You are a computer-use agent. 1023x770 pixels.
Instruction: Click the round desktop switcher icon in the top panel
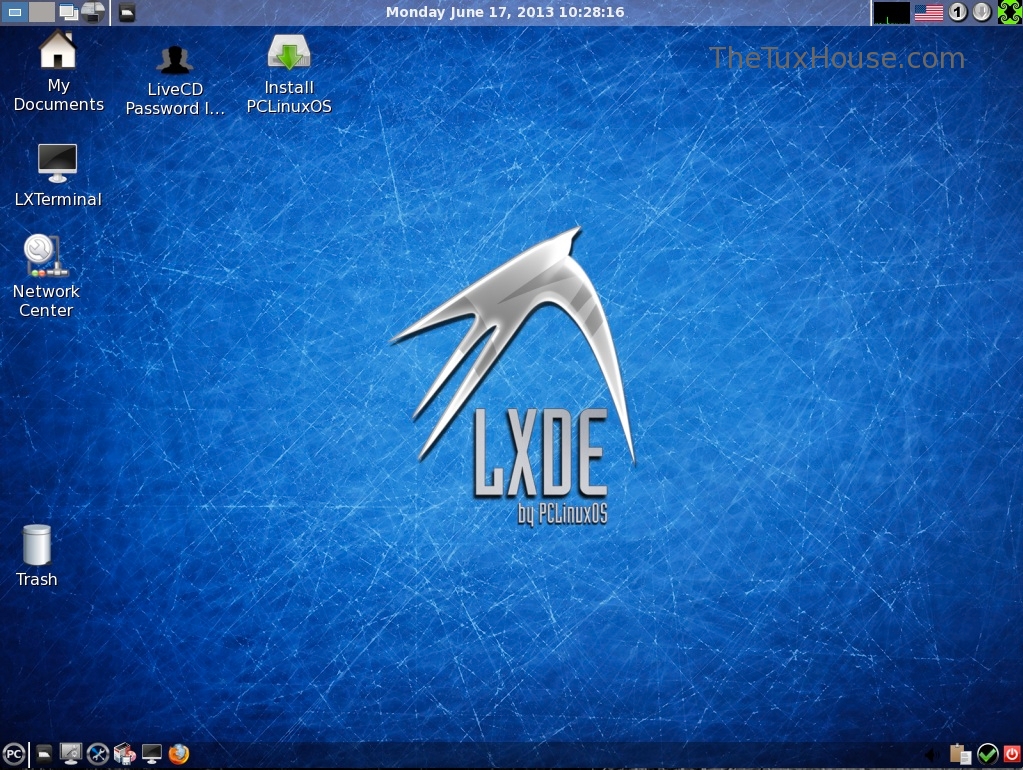[93, 12]
